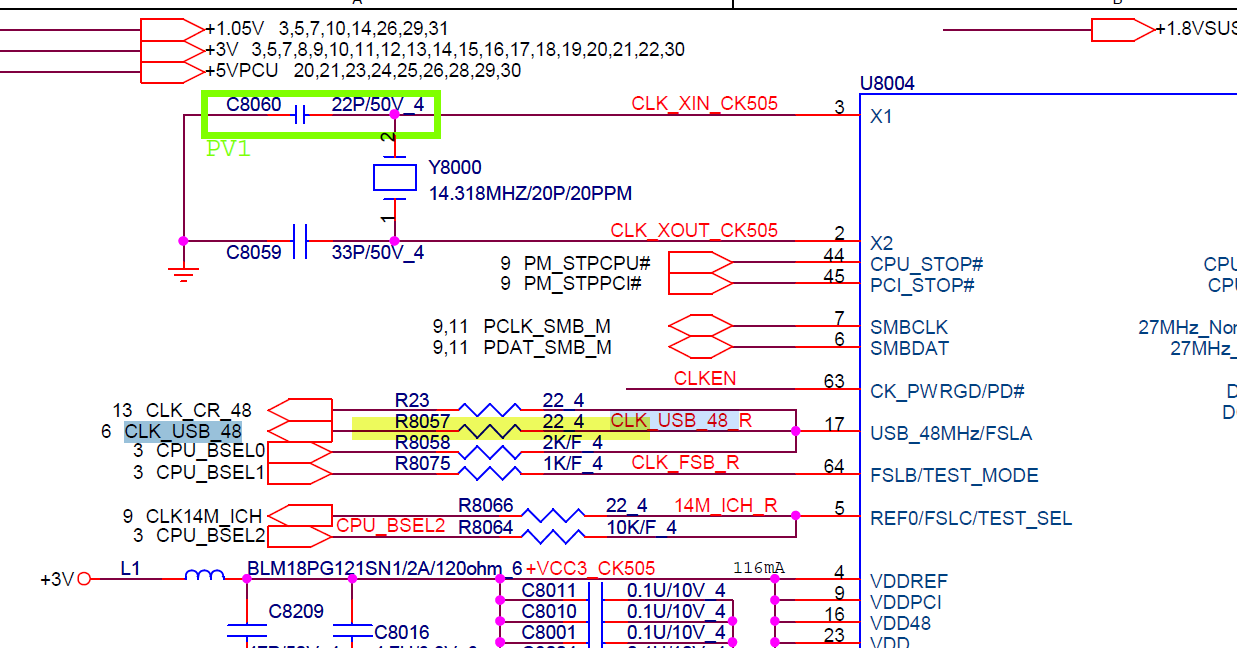The image size is (1237, 648).
Task: Click the SMBCLK pin name
Action: click(909, 327)
